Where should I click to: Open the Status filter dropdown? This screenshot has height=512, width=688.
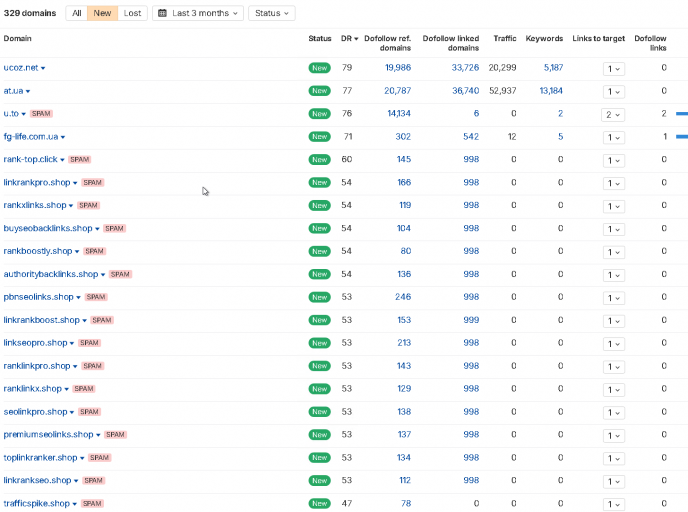pos(272,13)
